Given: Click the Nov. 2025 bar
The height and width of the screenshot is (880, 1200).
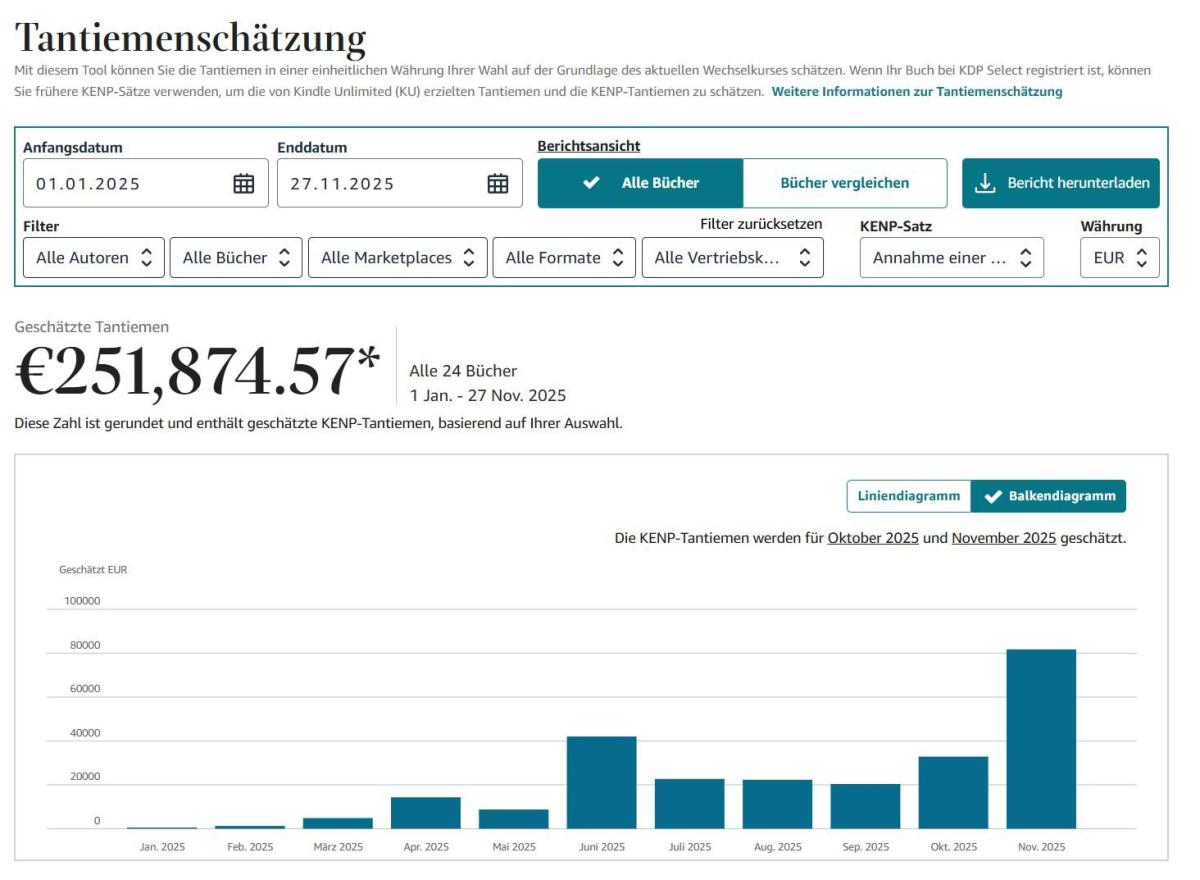Looking at the screenshot, I should point(1041,739).
